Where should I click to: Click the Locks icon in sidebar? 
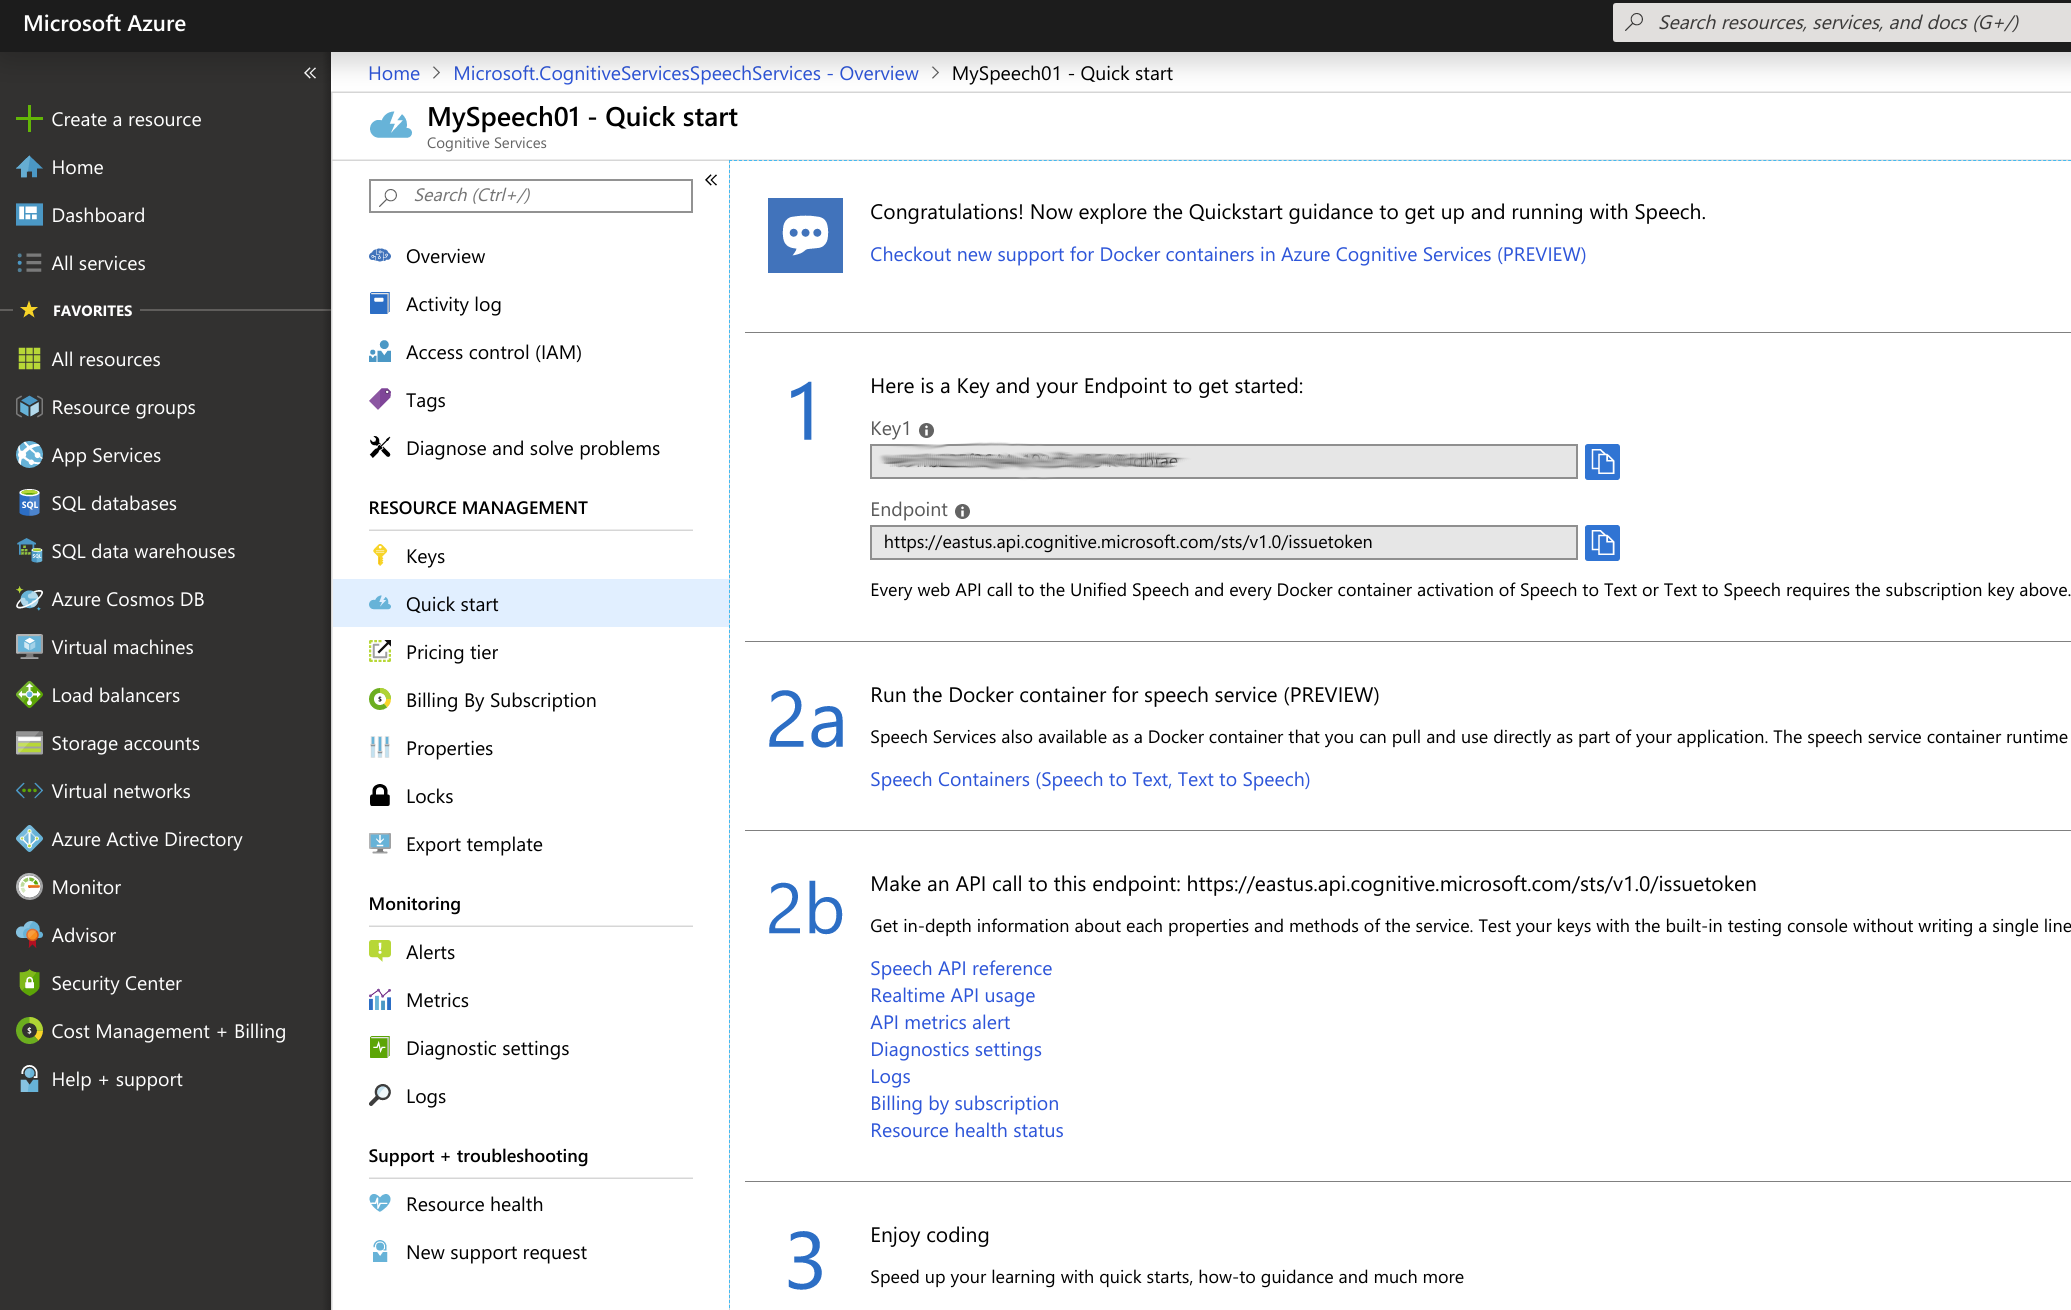click(382, 795)
